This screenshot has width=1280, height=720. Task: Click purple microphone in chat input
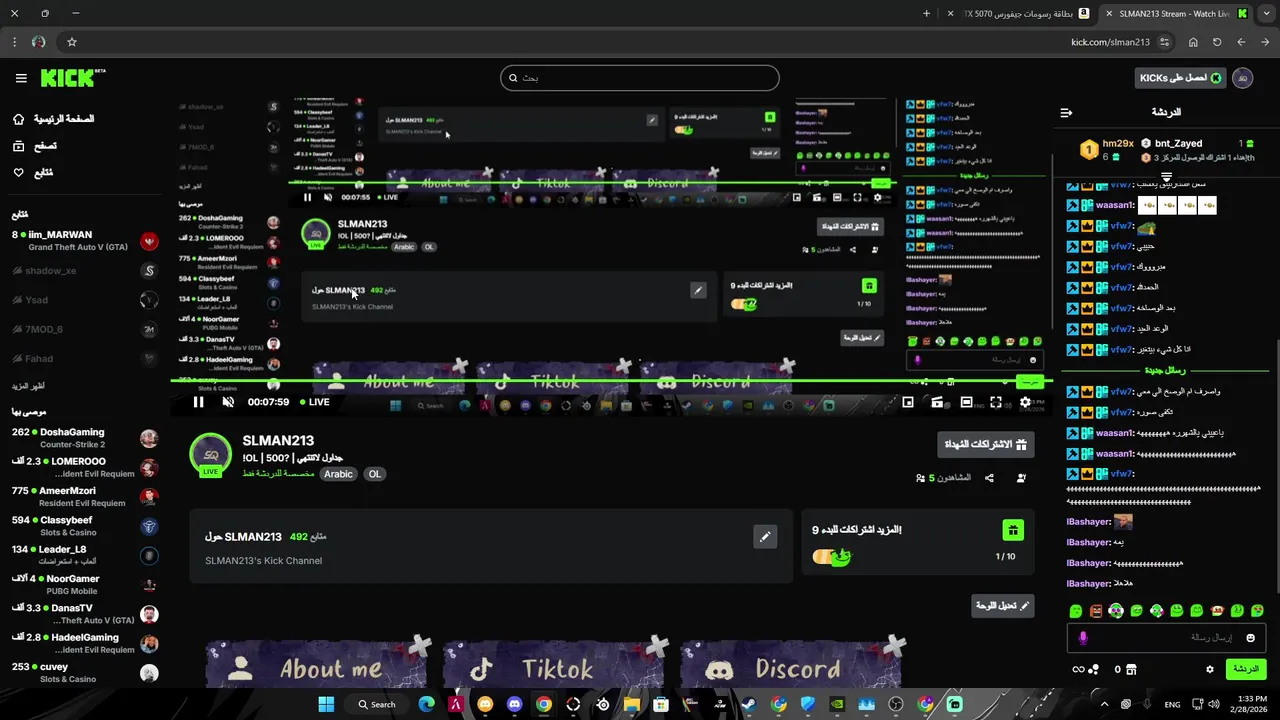[x=1083, y=638]
